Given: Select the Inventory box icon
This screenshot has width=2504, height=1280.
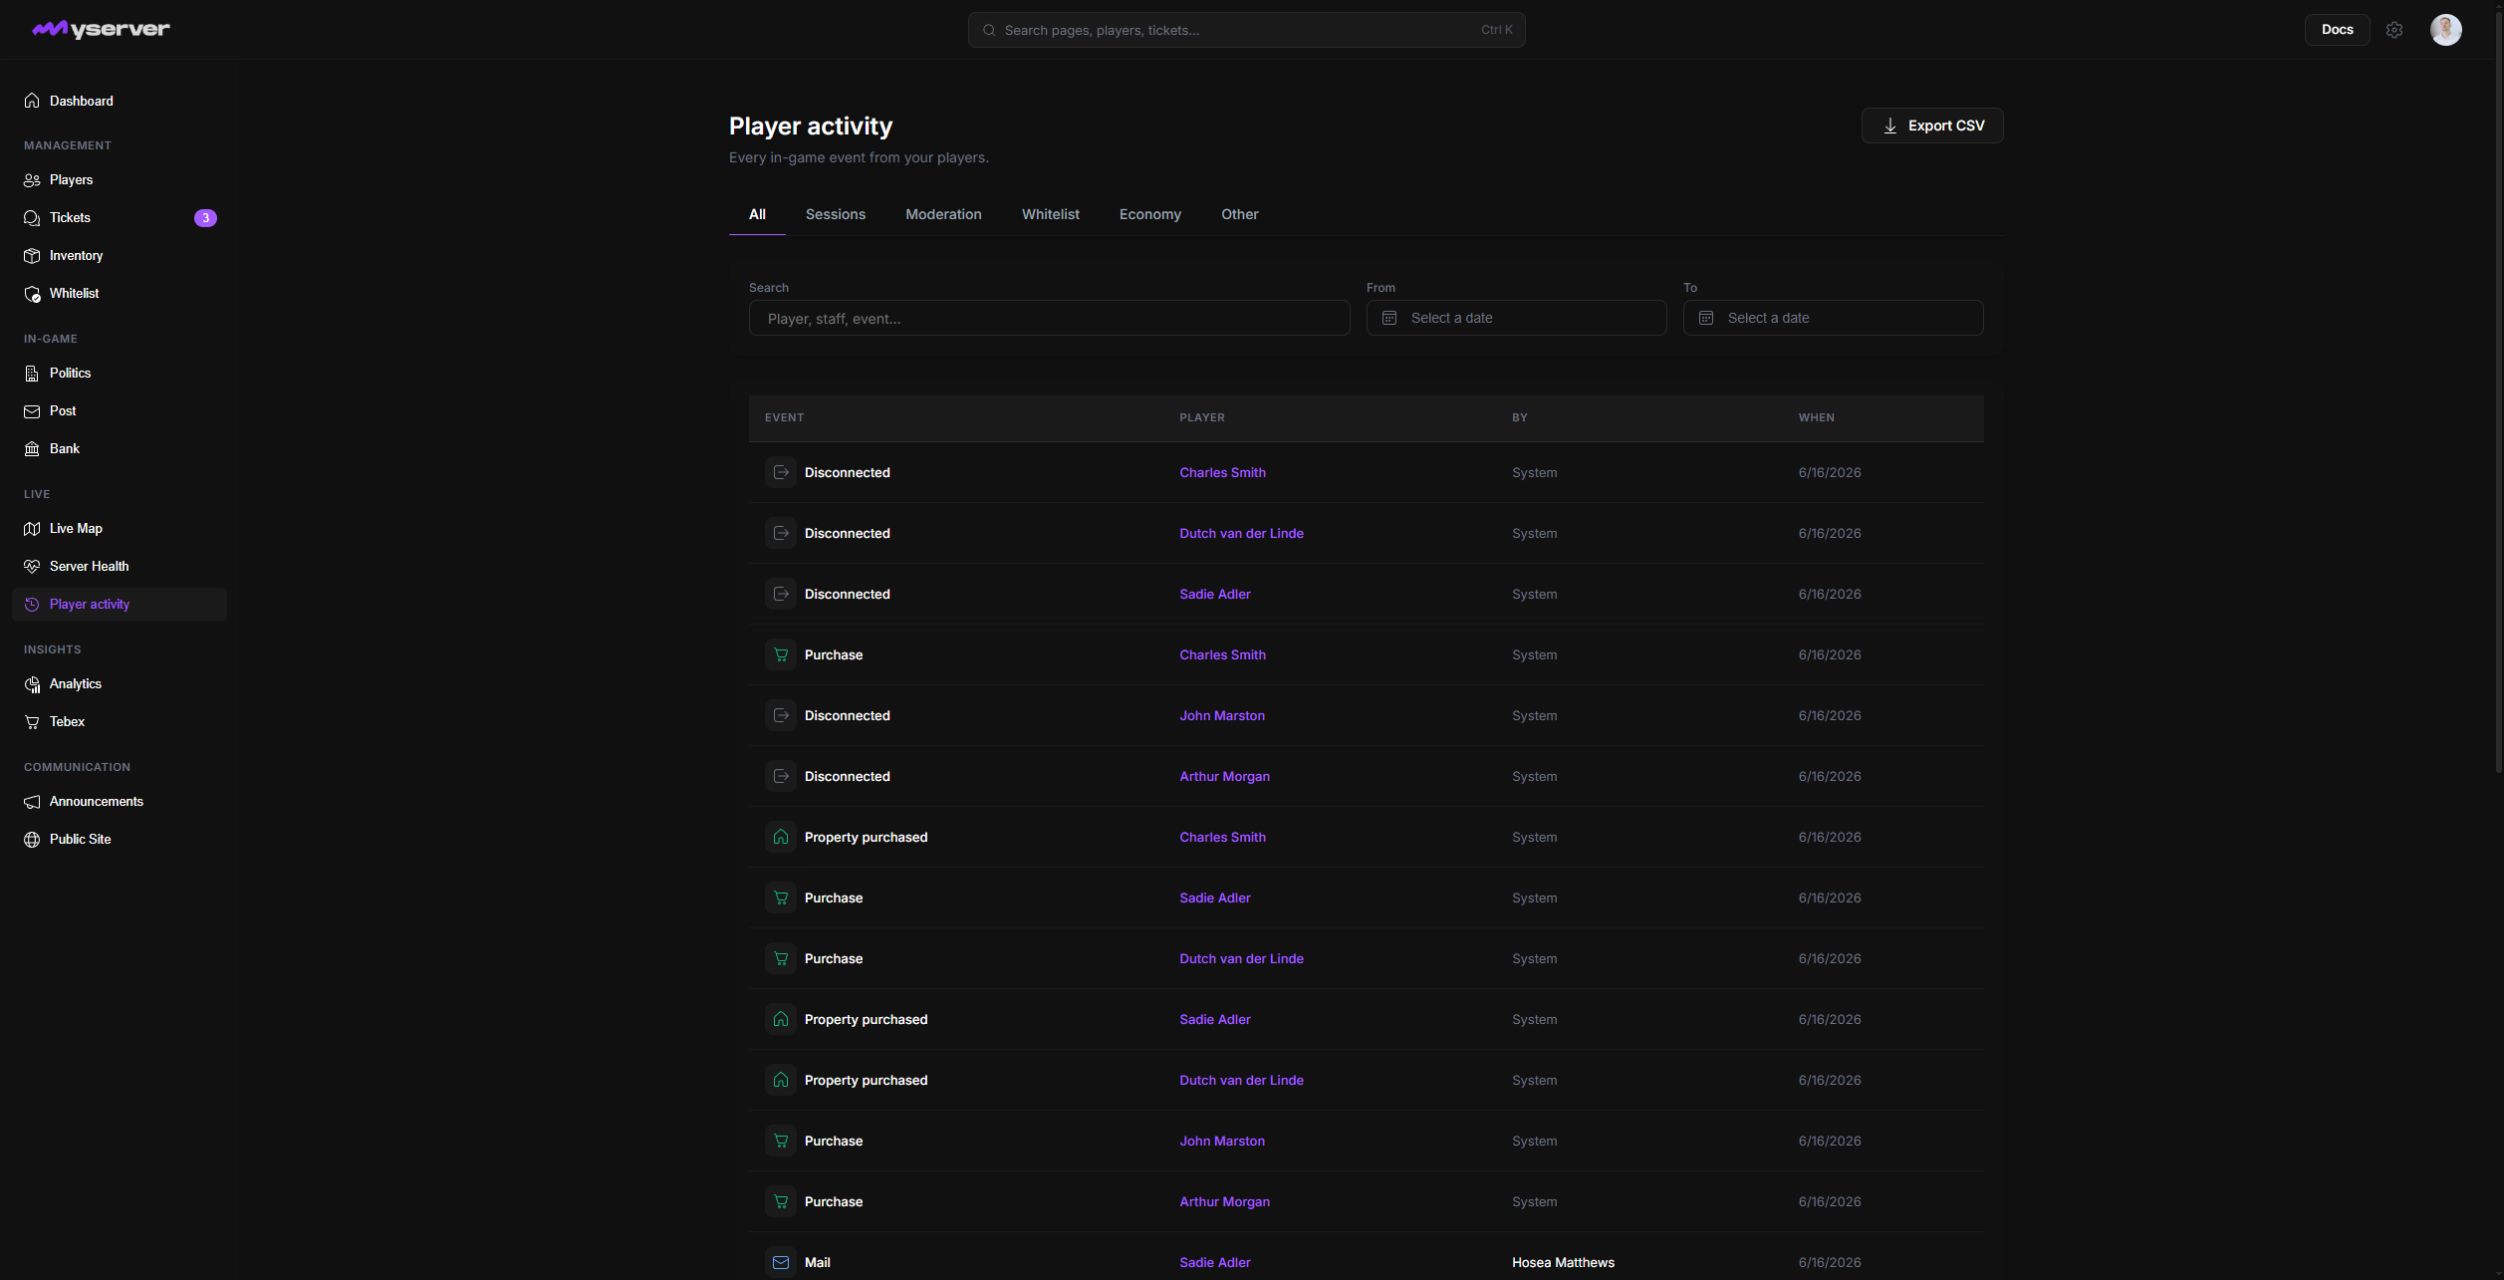Looking at the screenshot, I should click(32, 256).
